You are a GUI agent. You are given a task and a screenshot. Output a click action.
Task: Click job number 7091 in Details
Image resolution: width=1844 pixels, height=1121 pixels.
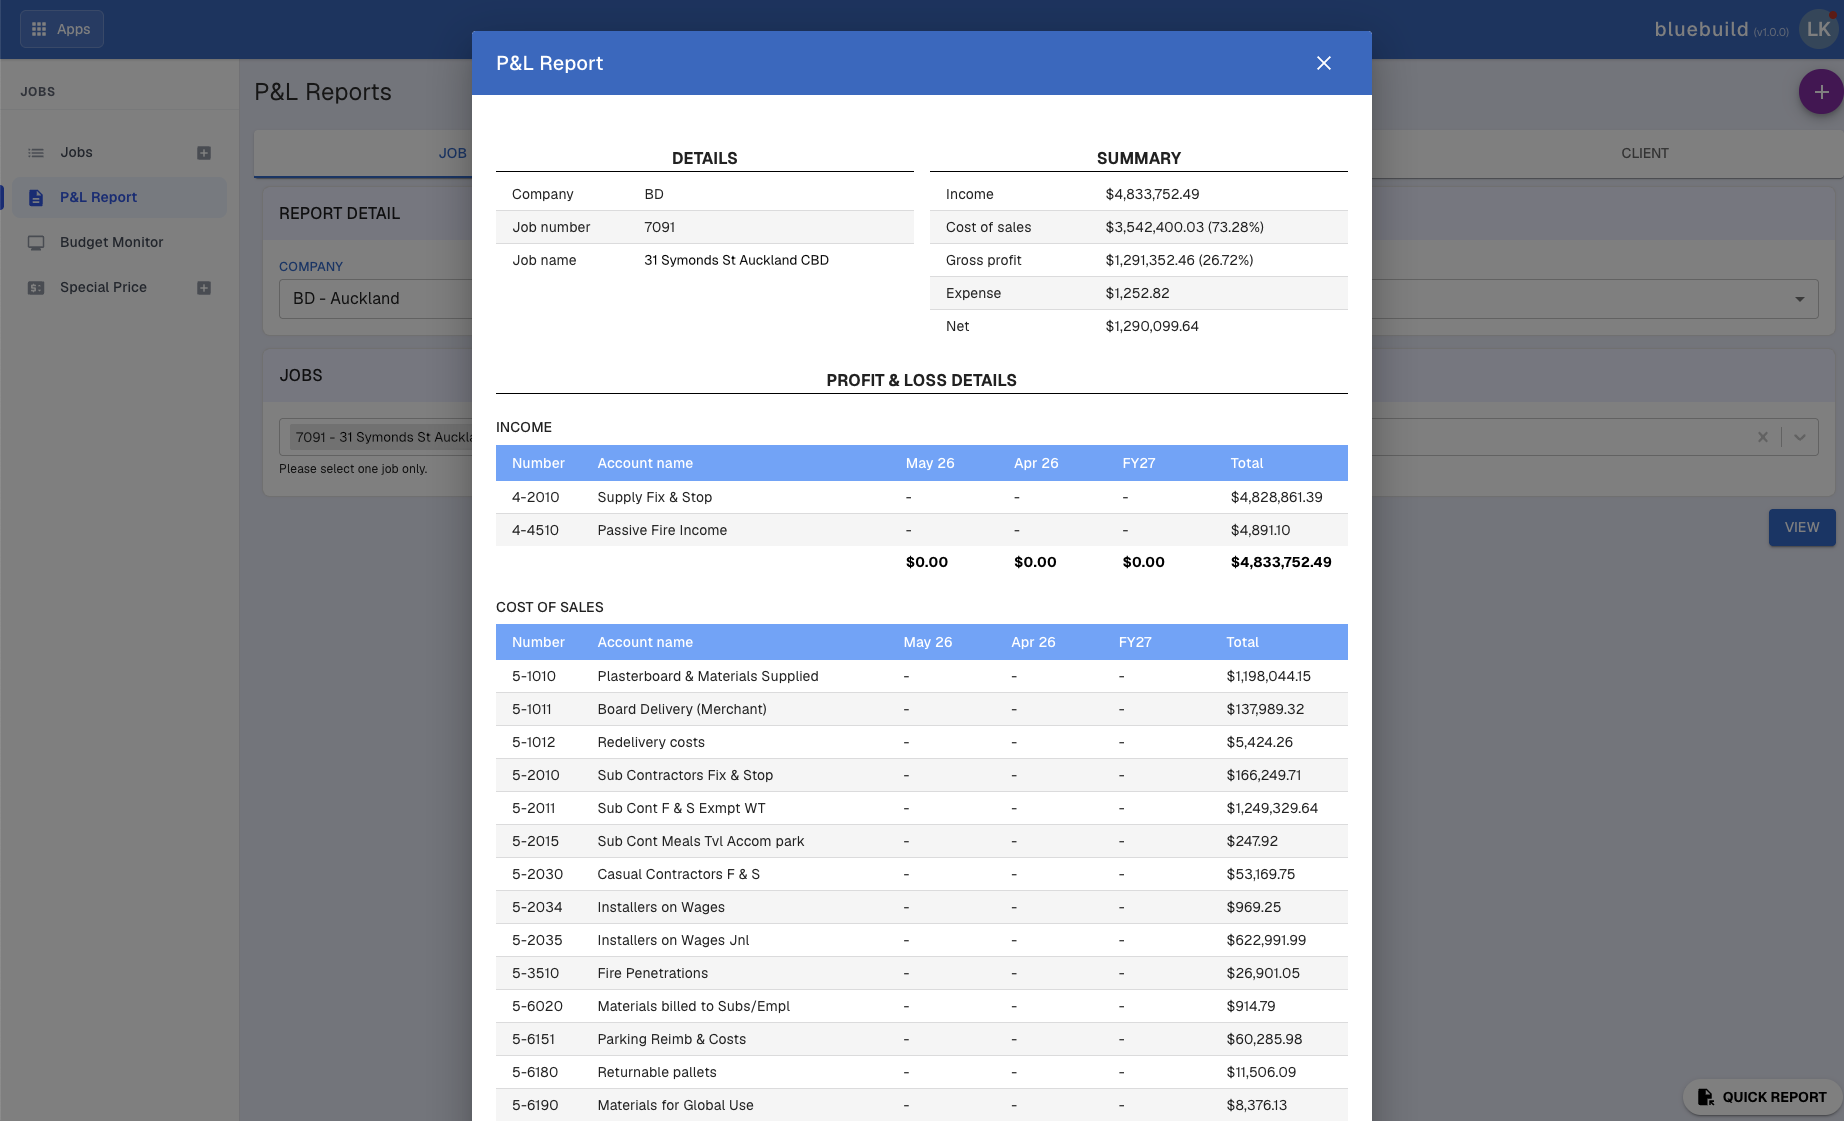[659, 227]
